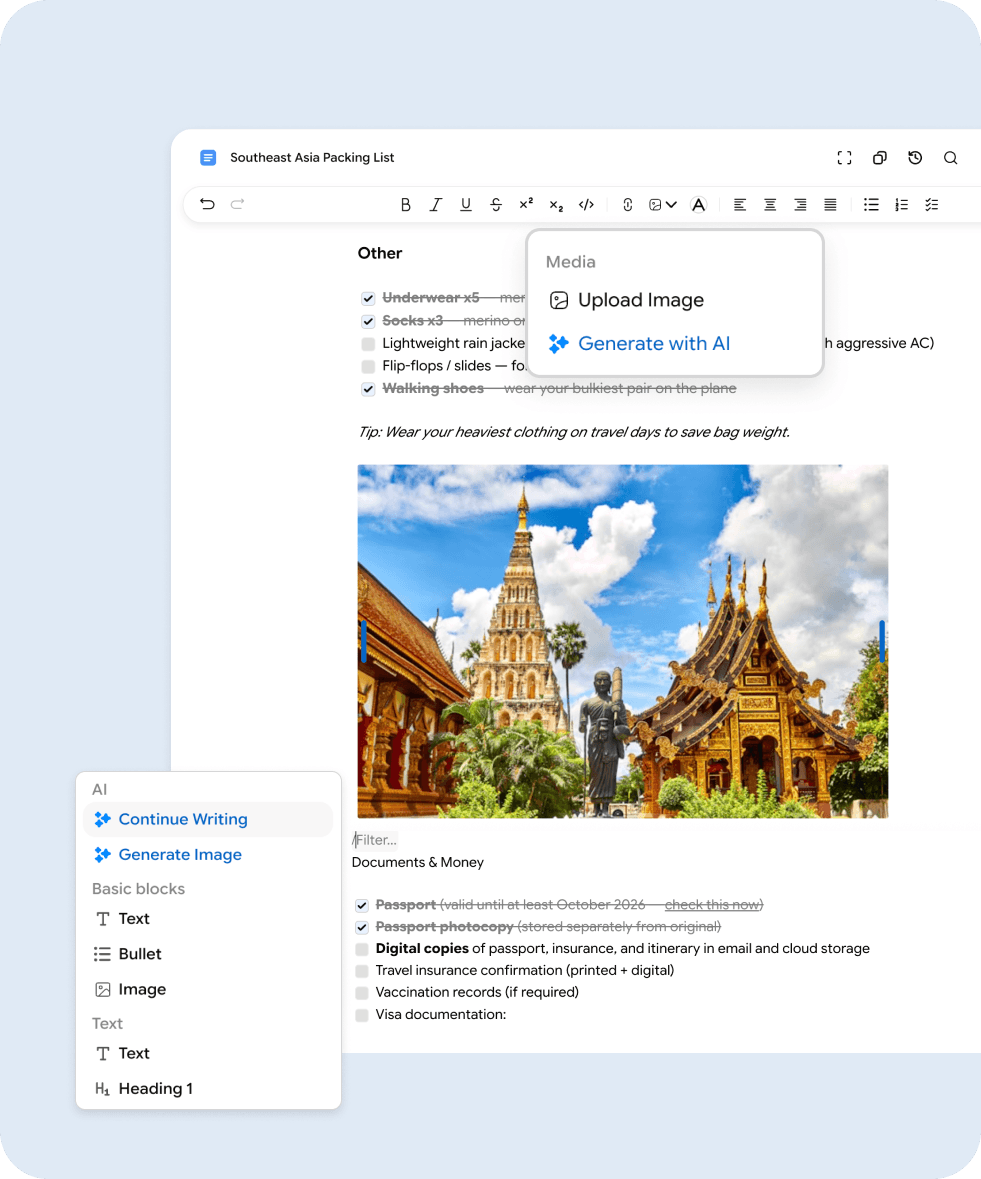Select Text under Basic blocks
Viewport: 981px width, 1179px height.
208,919
